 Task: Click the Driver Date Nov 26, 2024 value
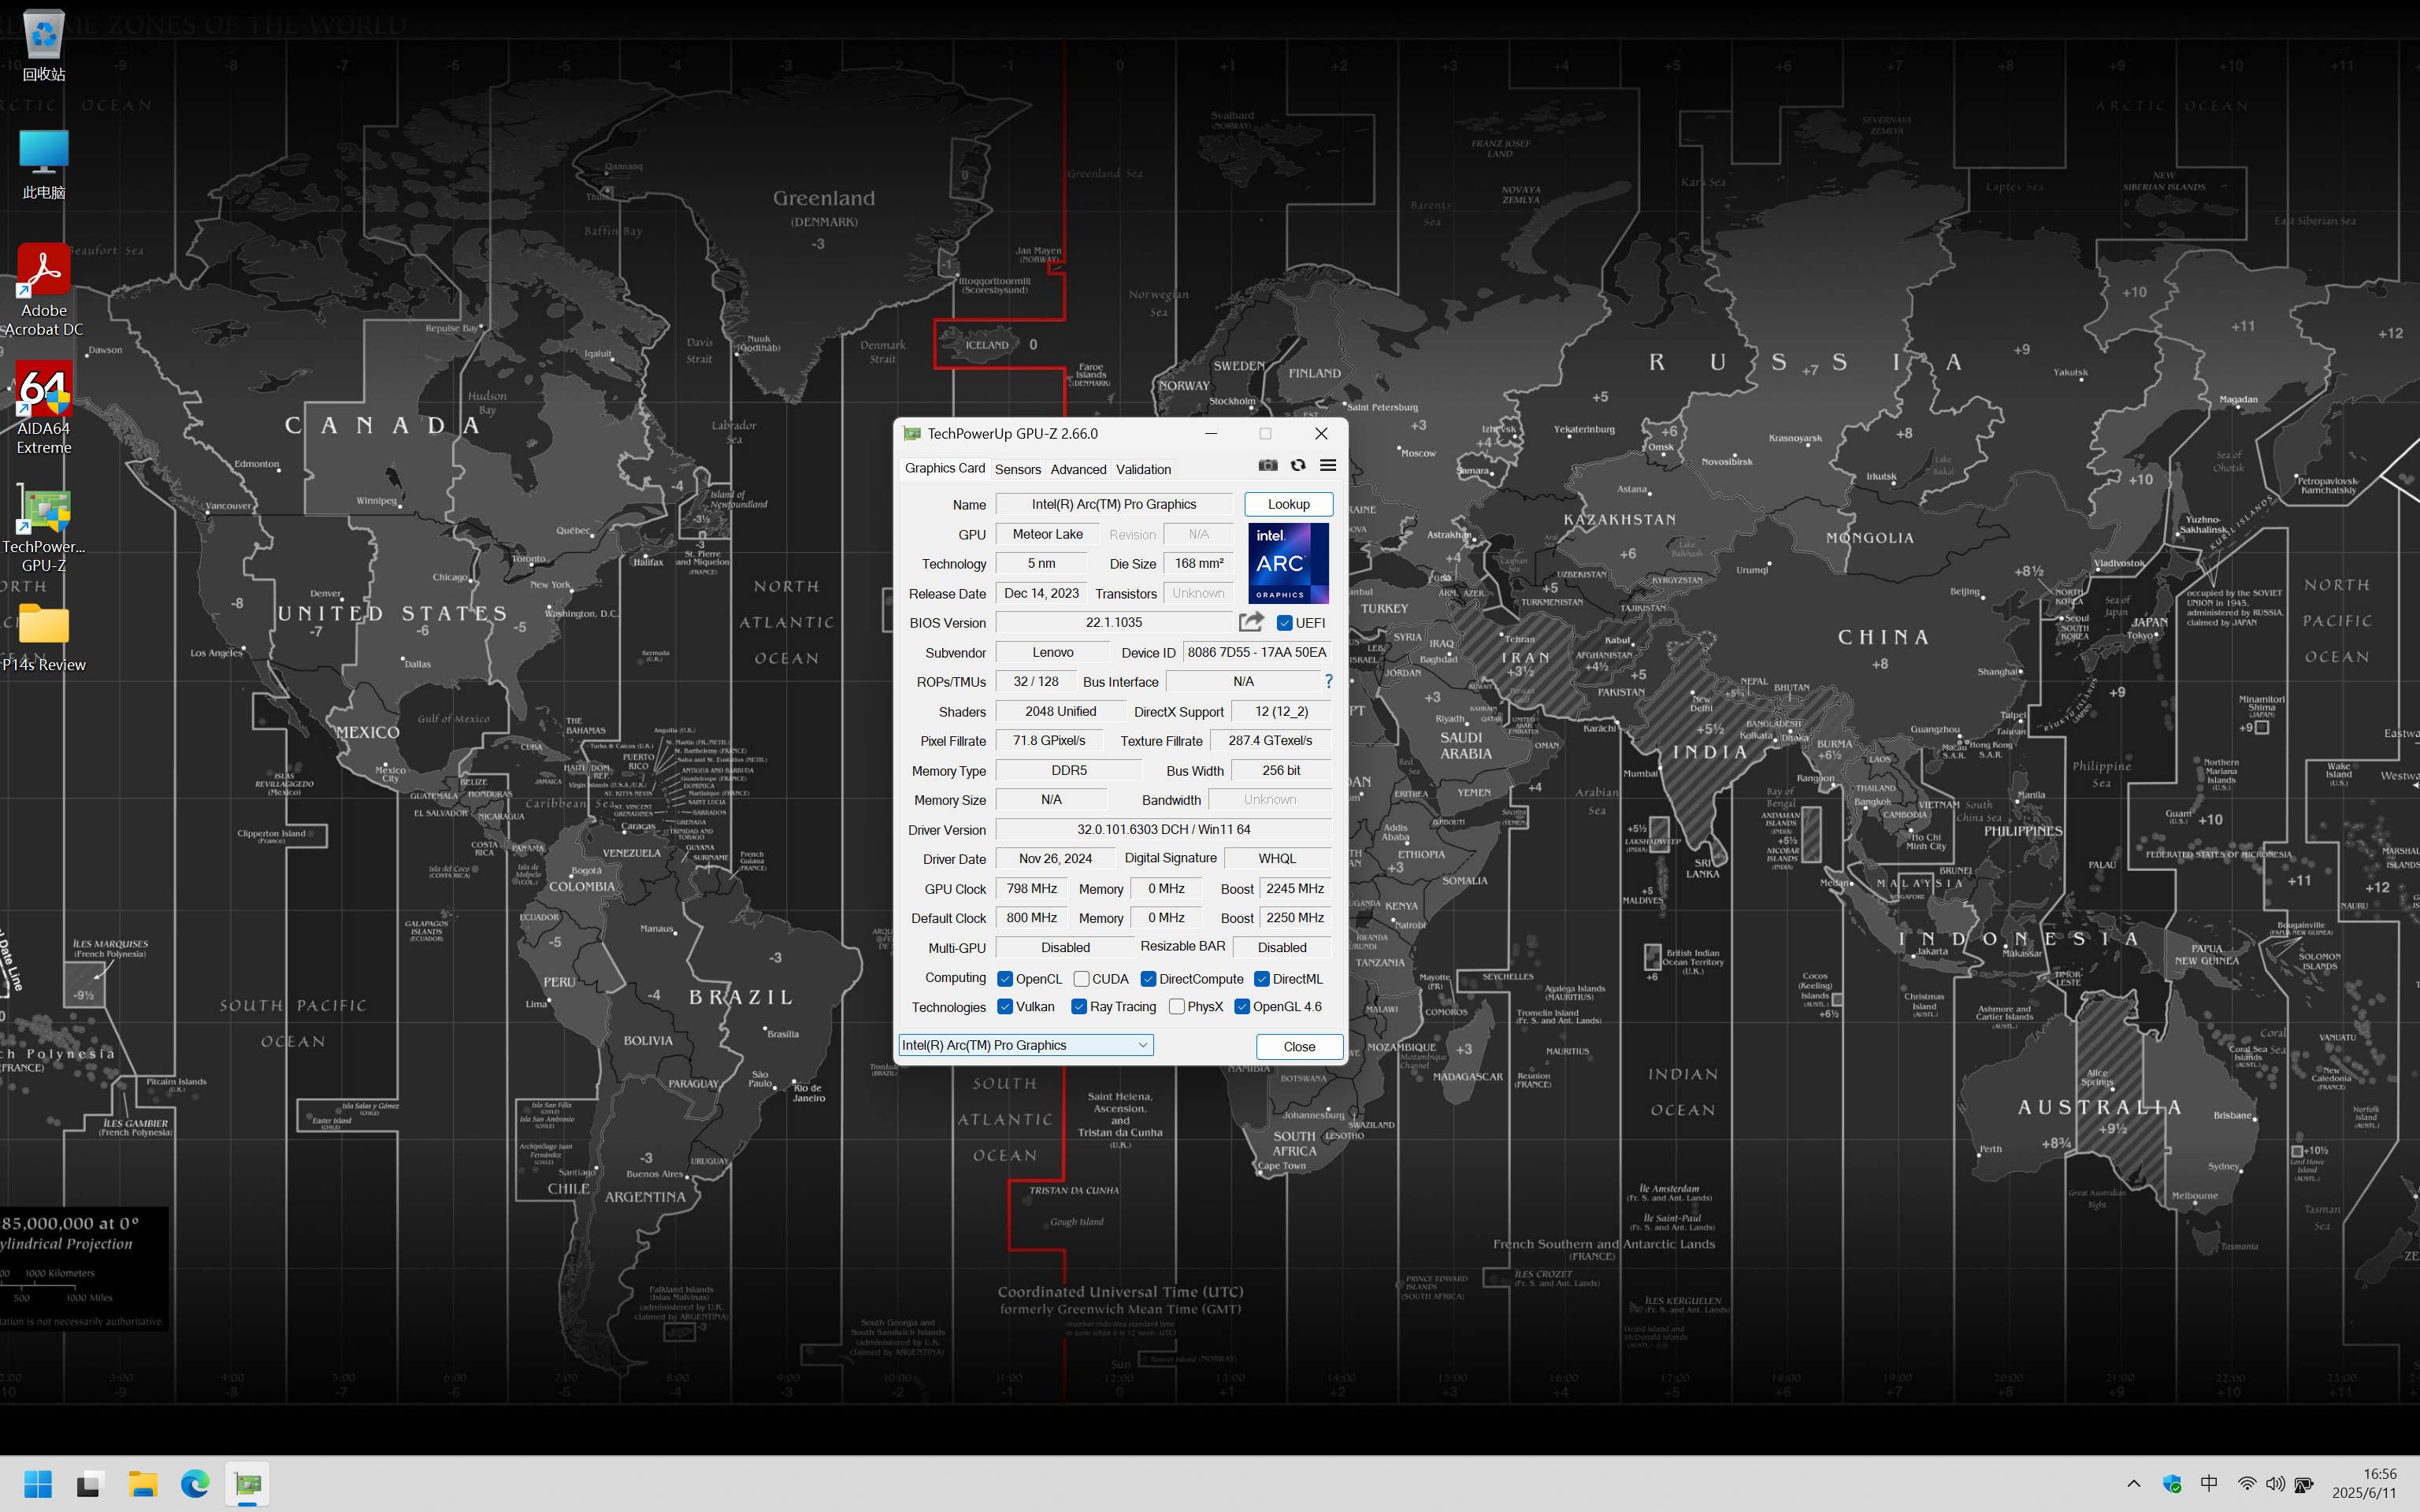(x=1055, y=858)
